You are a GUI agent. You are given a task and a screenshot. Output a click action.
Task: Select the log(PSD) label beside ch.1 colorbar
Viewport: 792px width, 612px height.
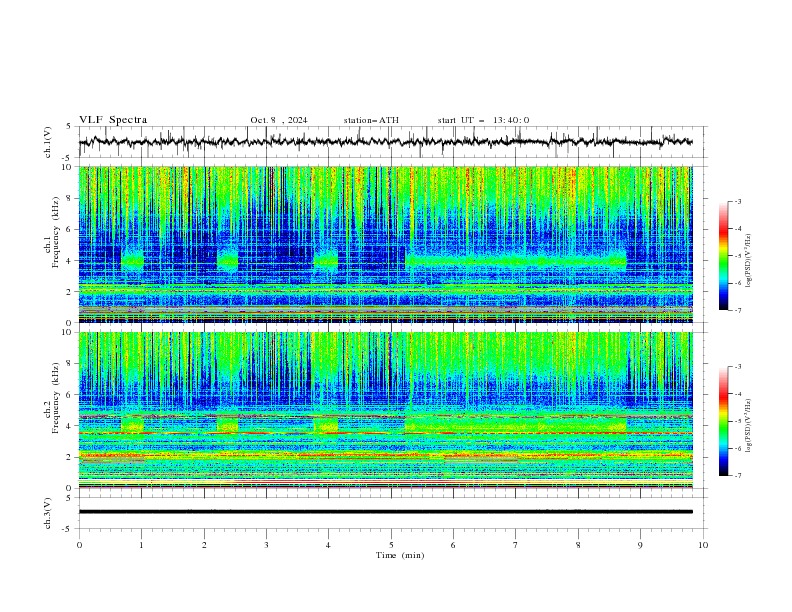coord(749,261)
